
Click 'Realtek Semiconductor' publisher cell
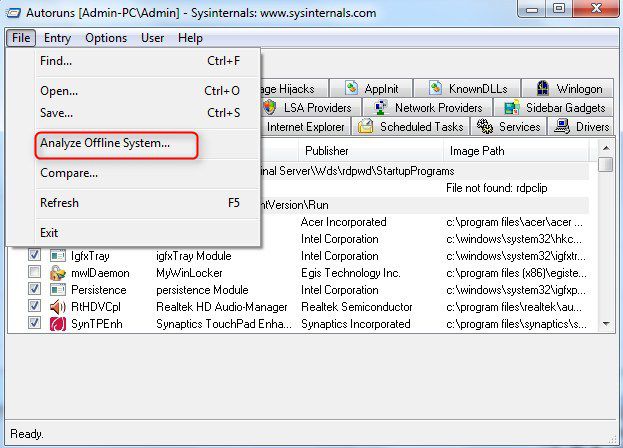tap(356, 307)
